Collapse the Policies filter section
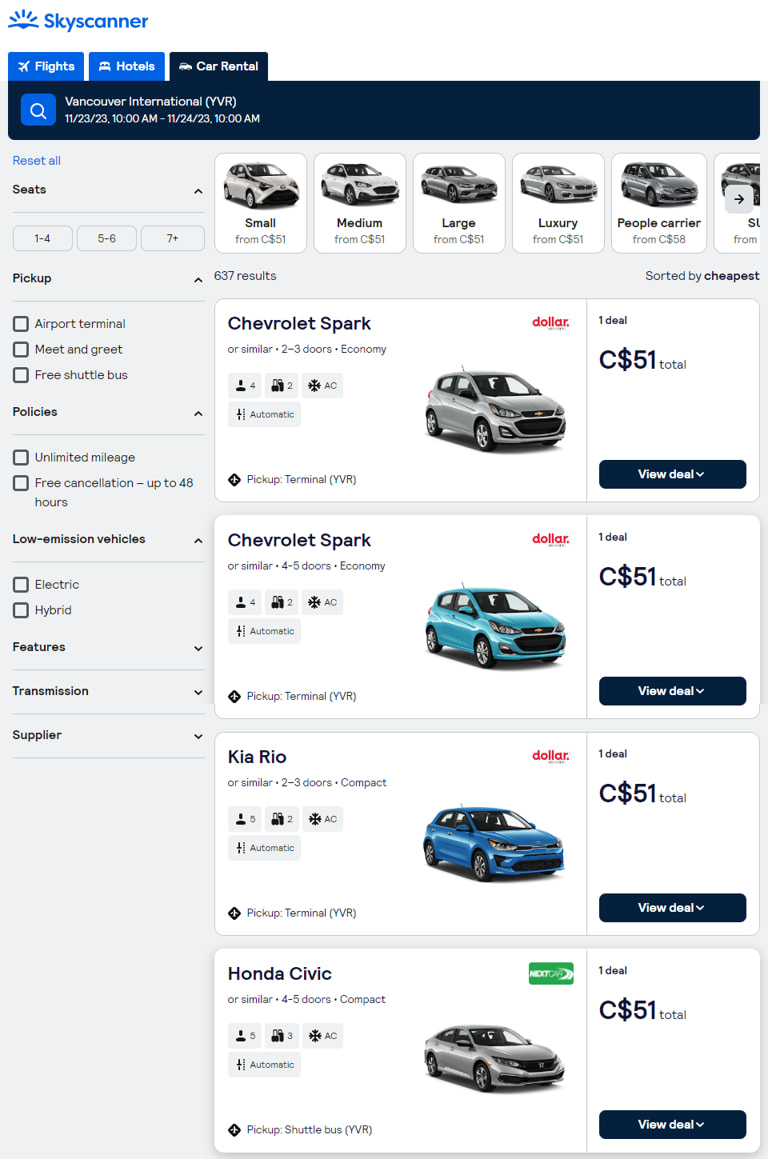768x1159 pixels. coord(198,413)
